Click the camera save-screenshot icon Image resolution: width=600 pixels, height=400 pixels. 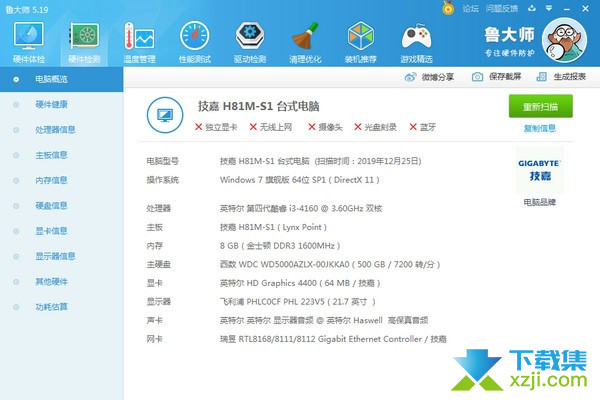pyautogui.click(x=477, y=77)
